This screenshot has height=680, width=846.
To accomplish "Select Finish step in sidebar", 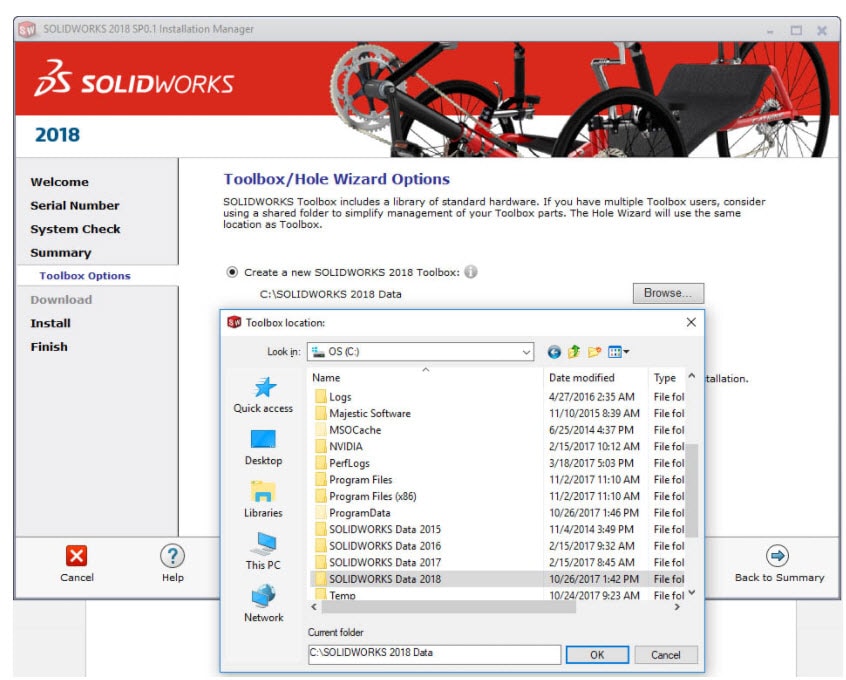I will (49, 347).
